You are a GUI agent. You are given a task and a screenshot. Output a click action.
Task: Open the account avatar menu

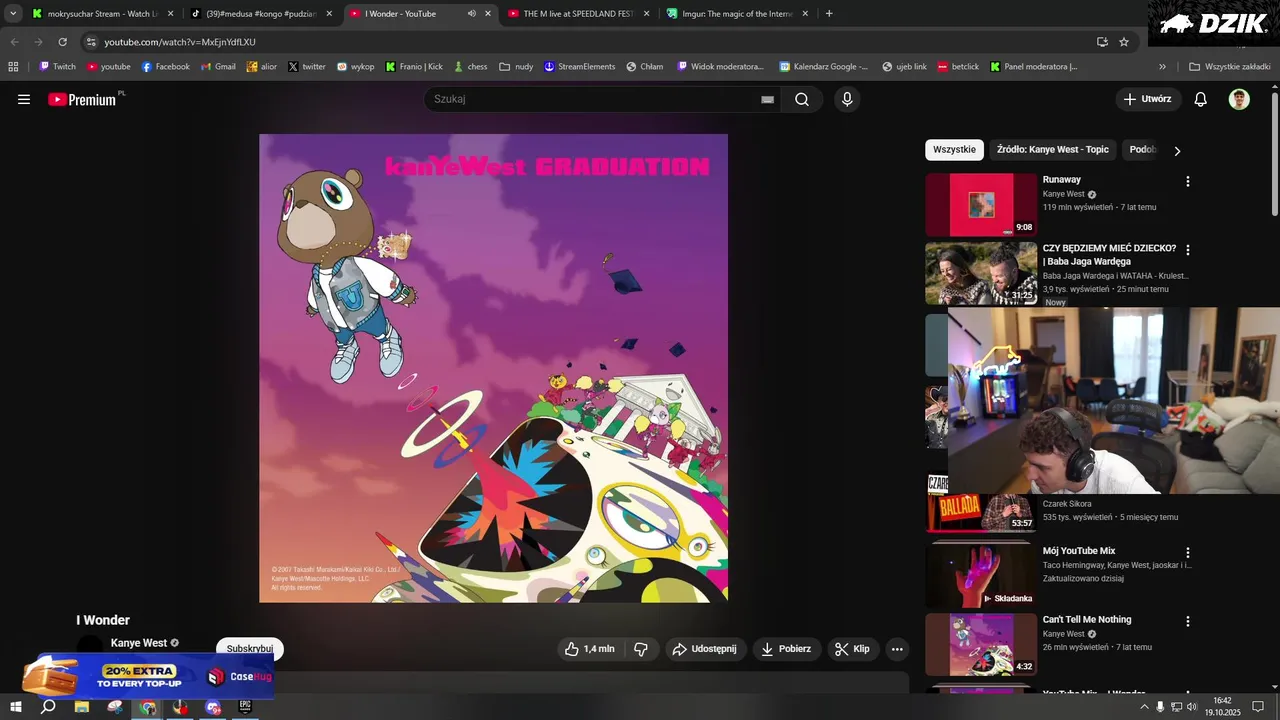tap(1239, 99)
